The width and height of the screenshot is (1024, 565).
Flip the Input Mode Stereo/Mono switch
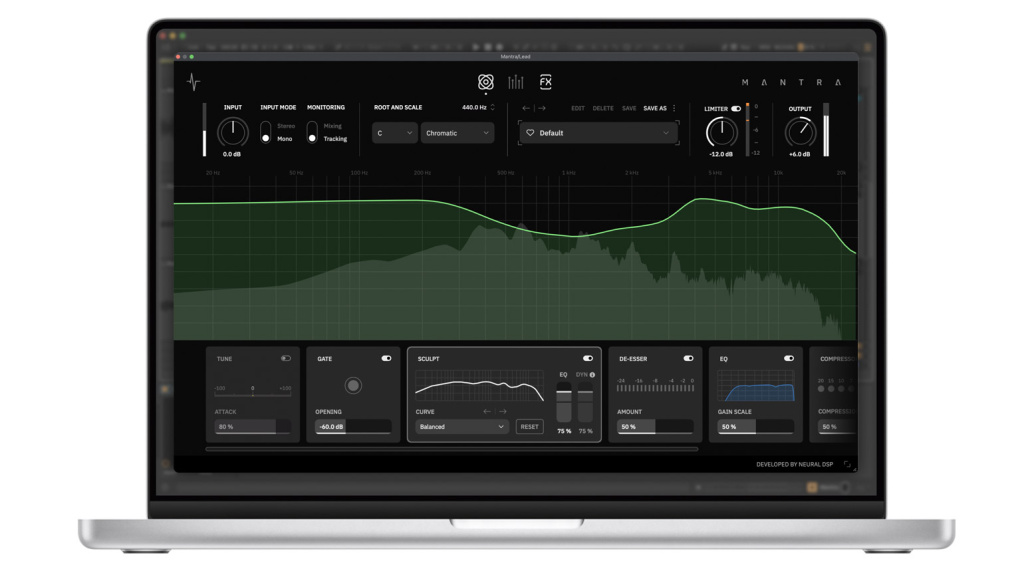[265, 132]
